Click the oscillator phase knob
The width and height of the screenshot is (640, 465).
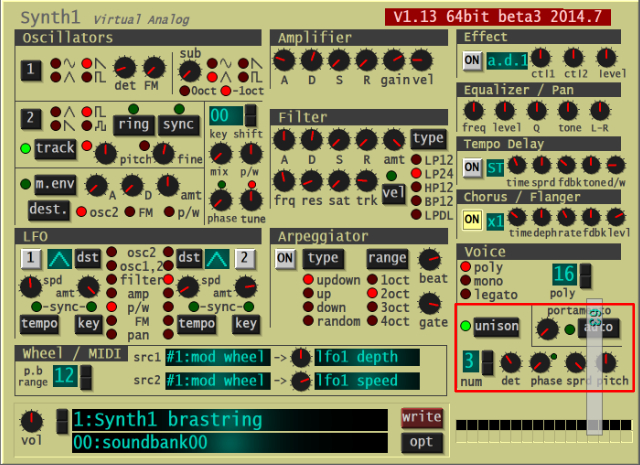click(221, 200)
